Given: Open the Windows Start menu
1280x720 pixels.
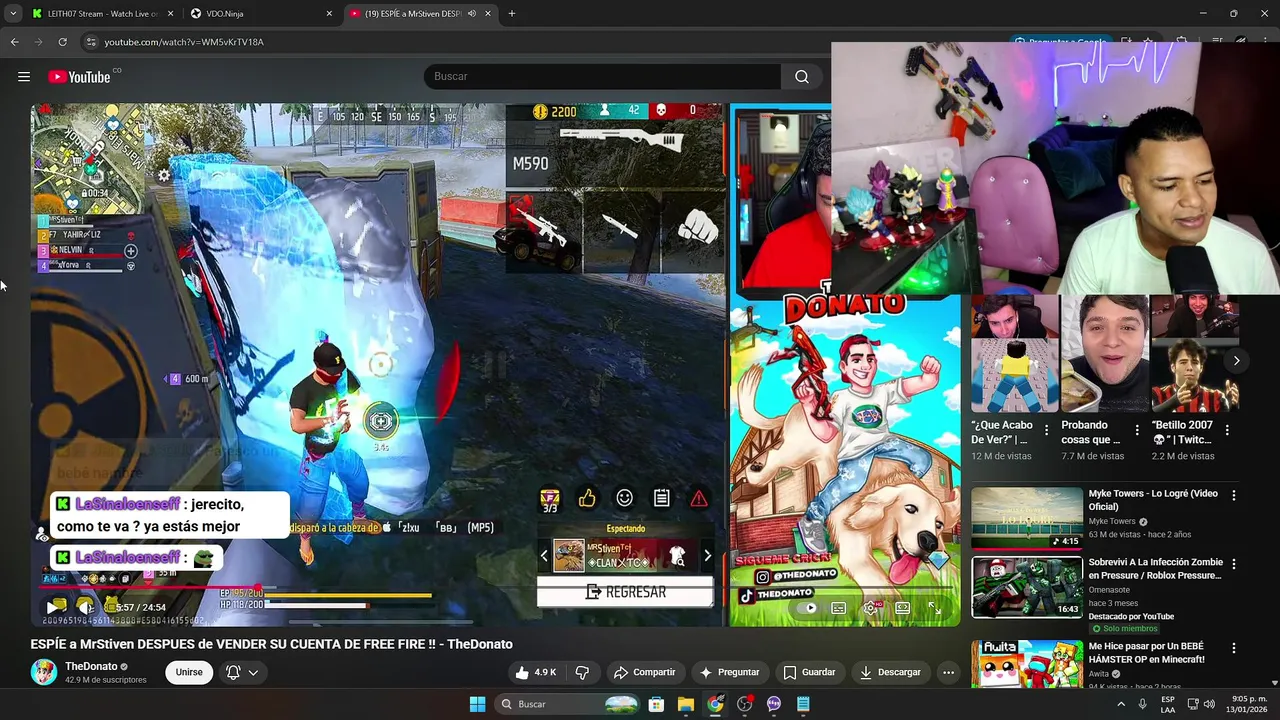Looking at the screenshot, I should pos(477,704).
